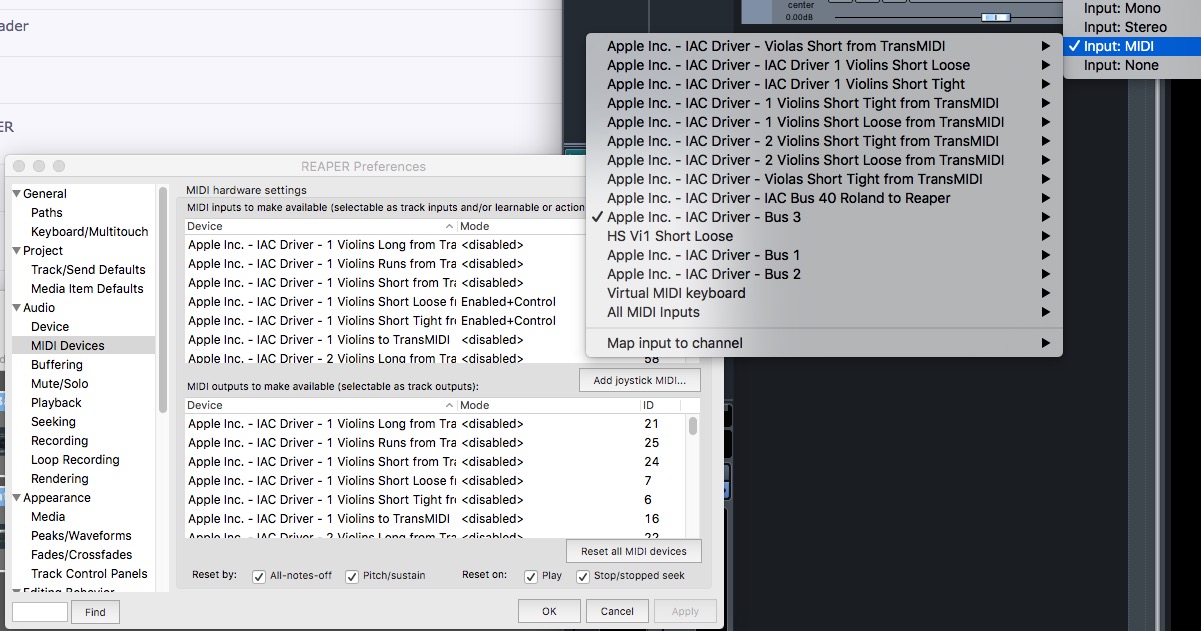Select Violas Short Tight from TransMIDI

(x=824, y=179)
